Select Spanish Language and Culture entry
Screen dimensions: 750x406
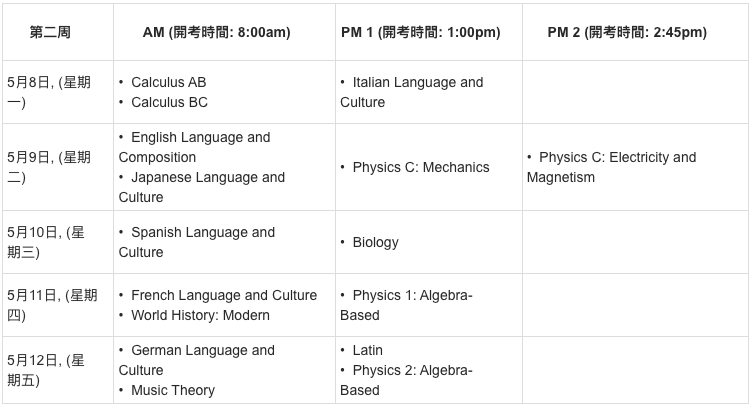[197, 242]
